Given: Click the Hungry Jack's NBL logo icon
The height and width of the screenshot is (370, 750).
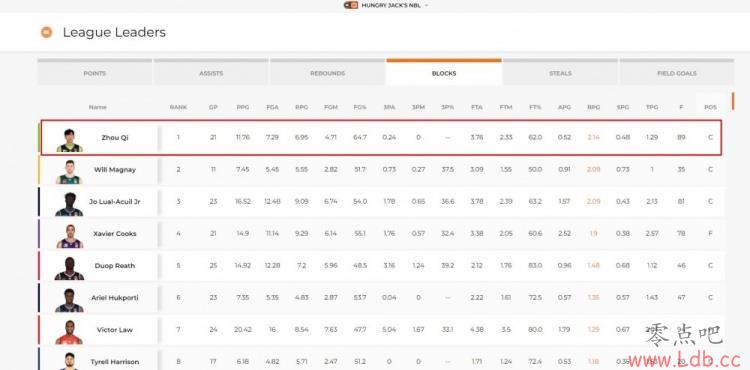Looking at the screenshot, I should (x=351, y=5).
